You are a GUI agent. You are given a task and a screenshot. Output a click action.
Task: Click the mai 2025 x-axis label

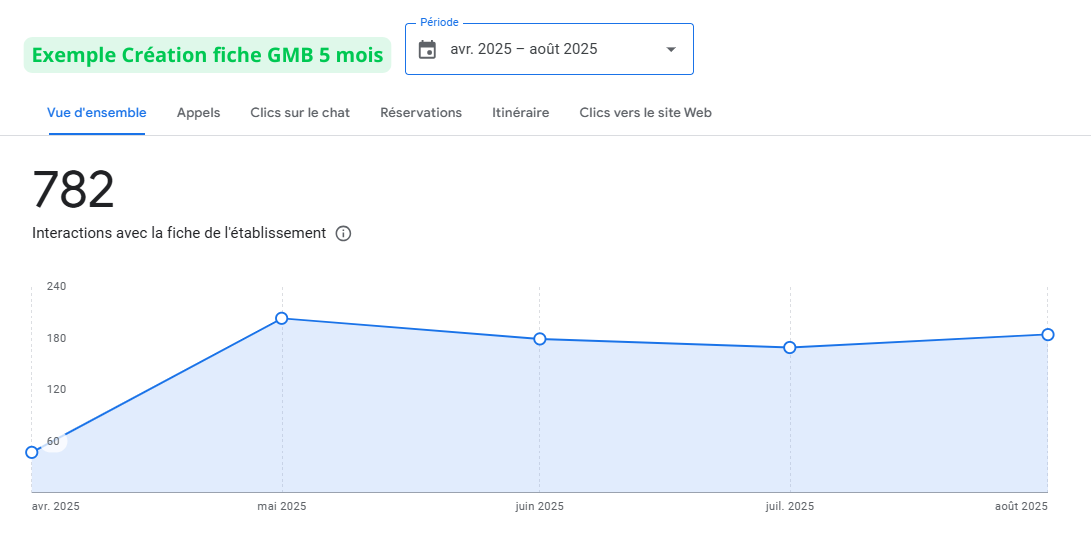[x=282, y=506]
